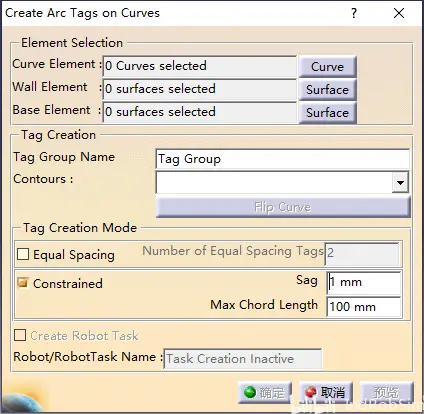Confirm with the green 确定 button
This screenshot has height=414, width=424.
[x=265, y=392]
